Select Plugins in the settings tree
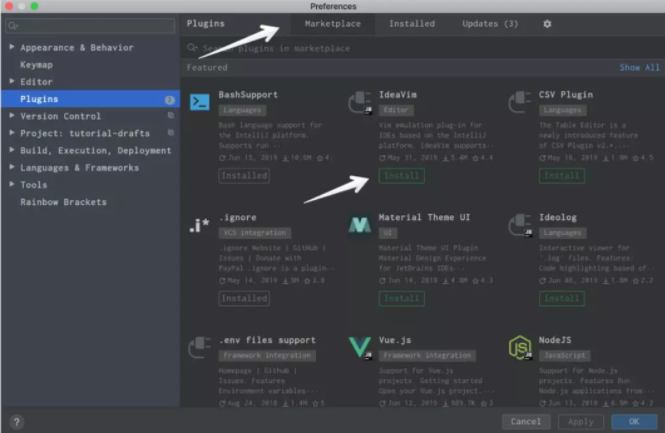Viewport: 665px width, 433px height. tap(90, 99)
